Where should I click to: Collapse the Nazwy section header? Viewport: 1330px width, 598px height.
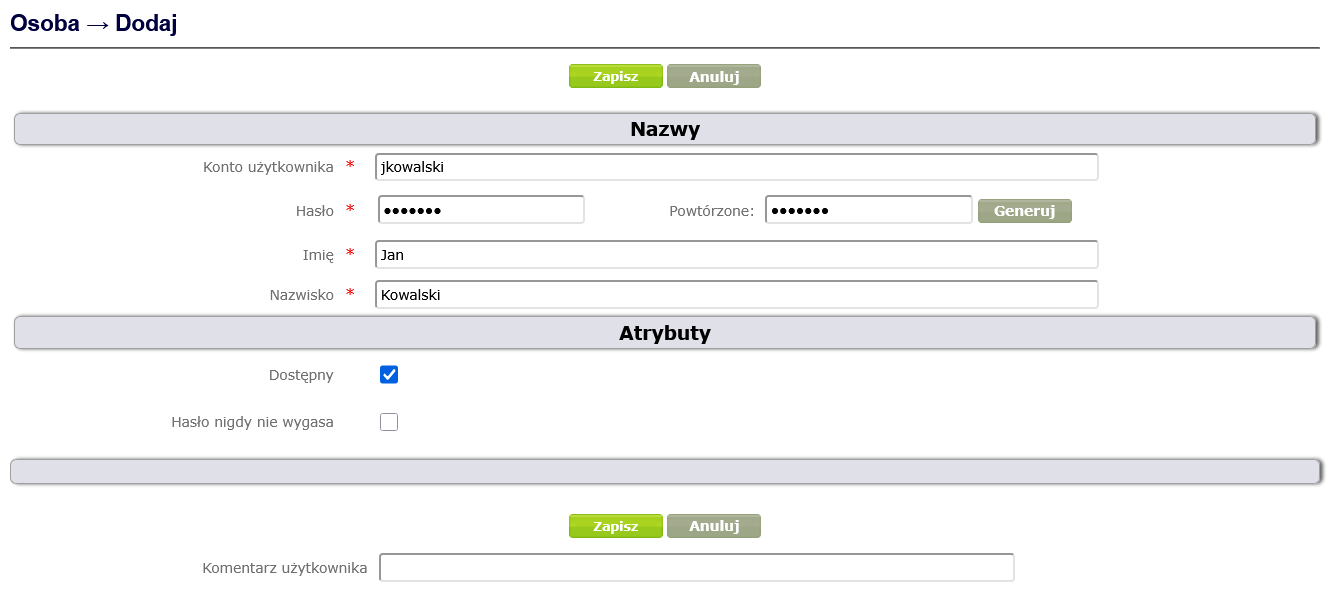click(664, 129)
